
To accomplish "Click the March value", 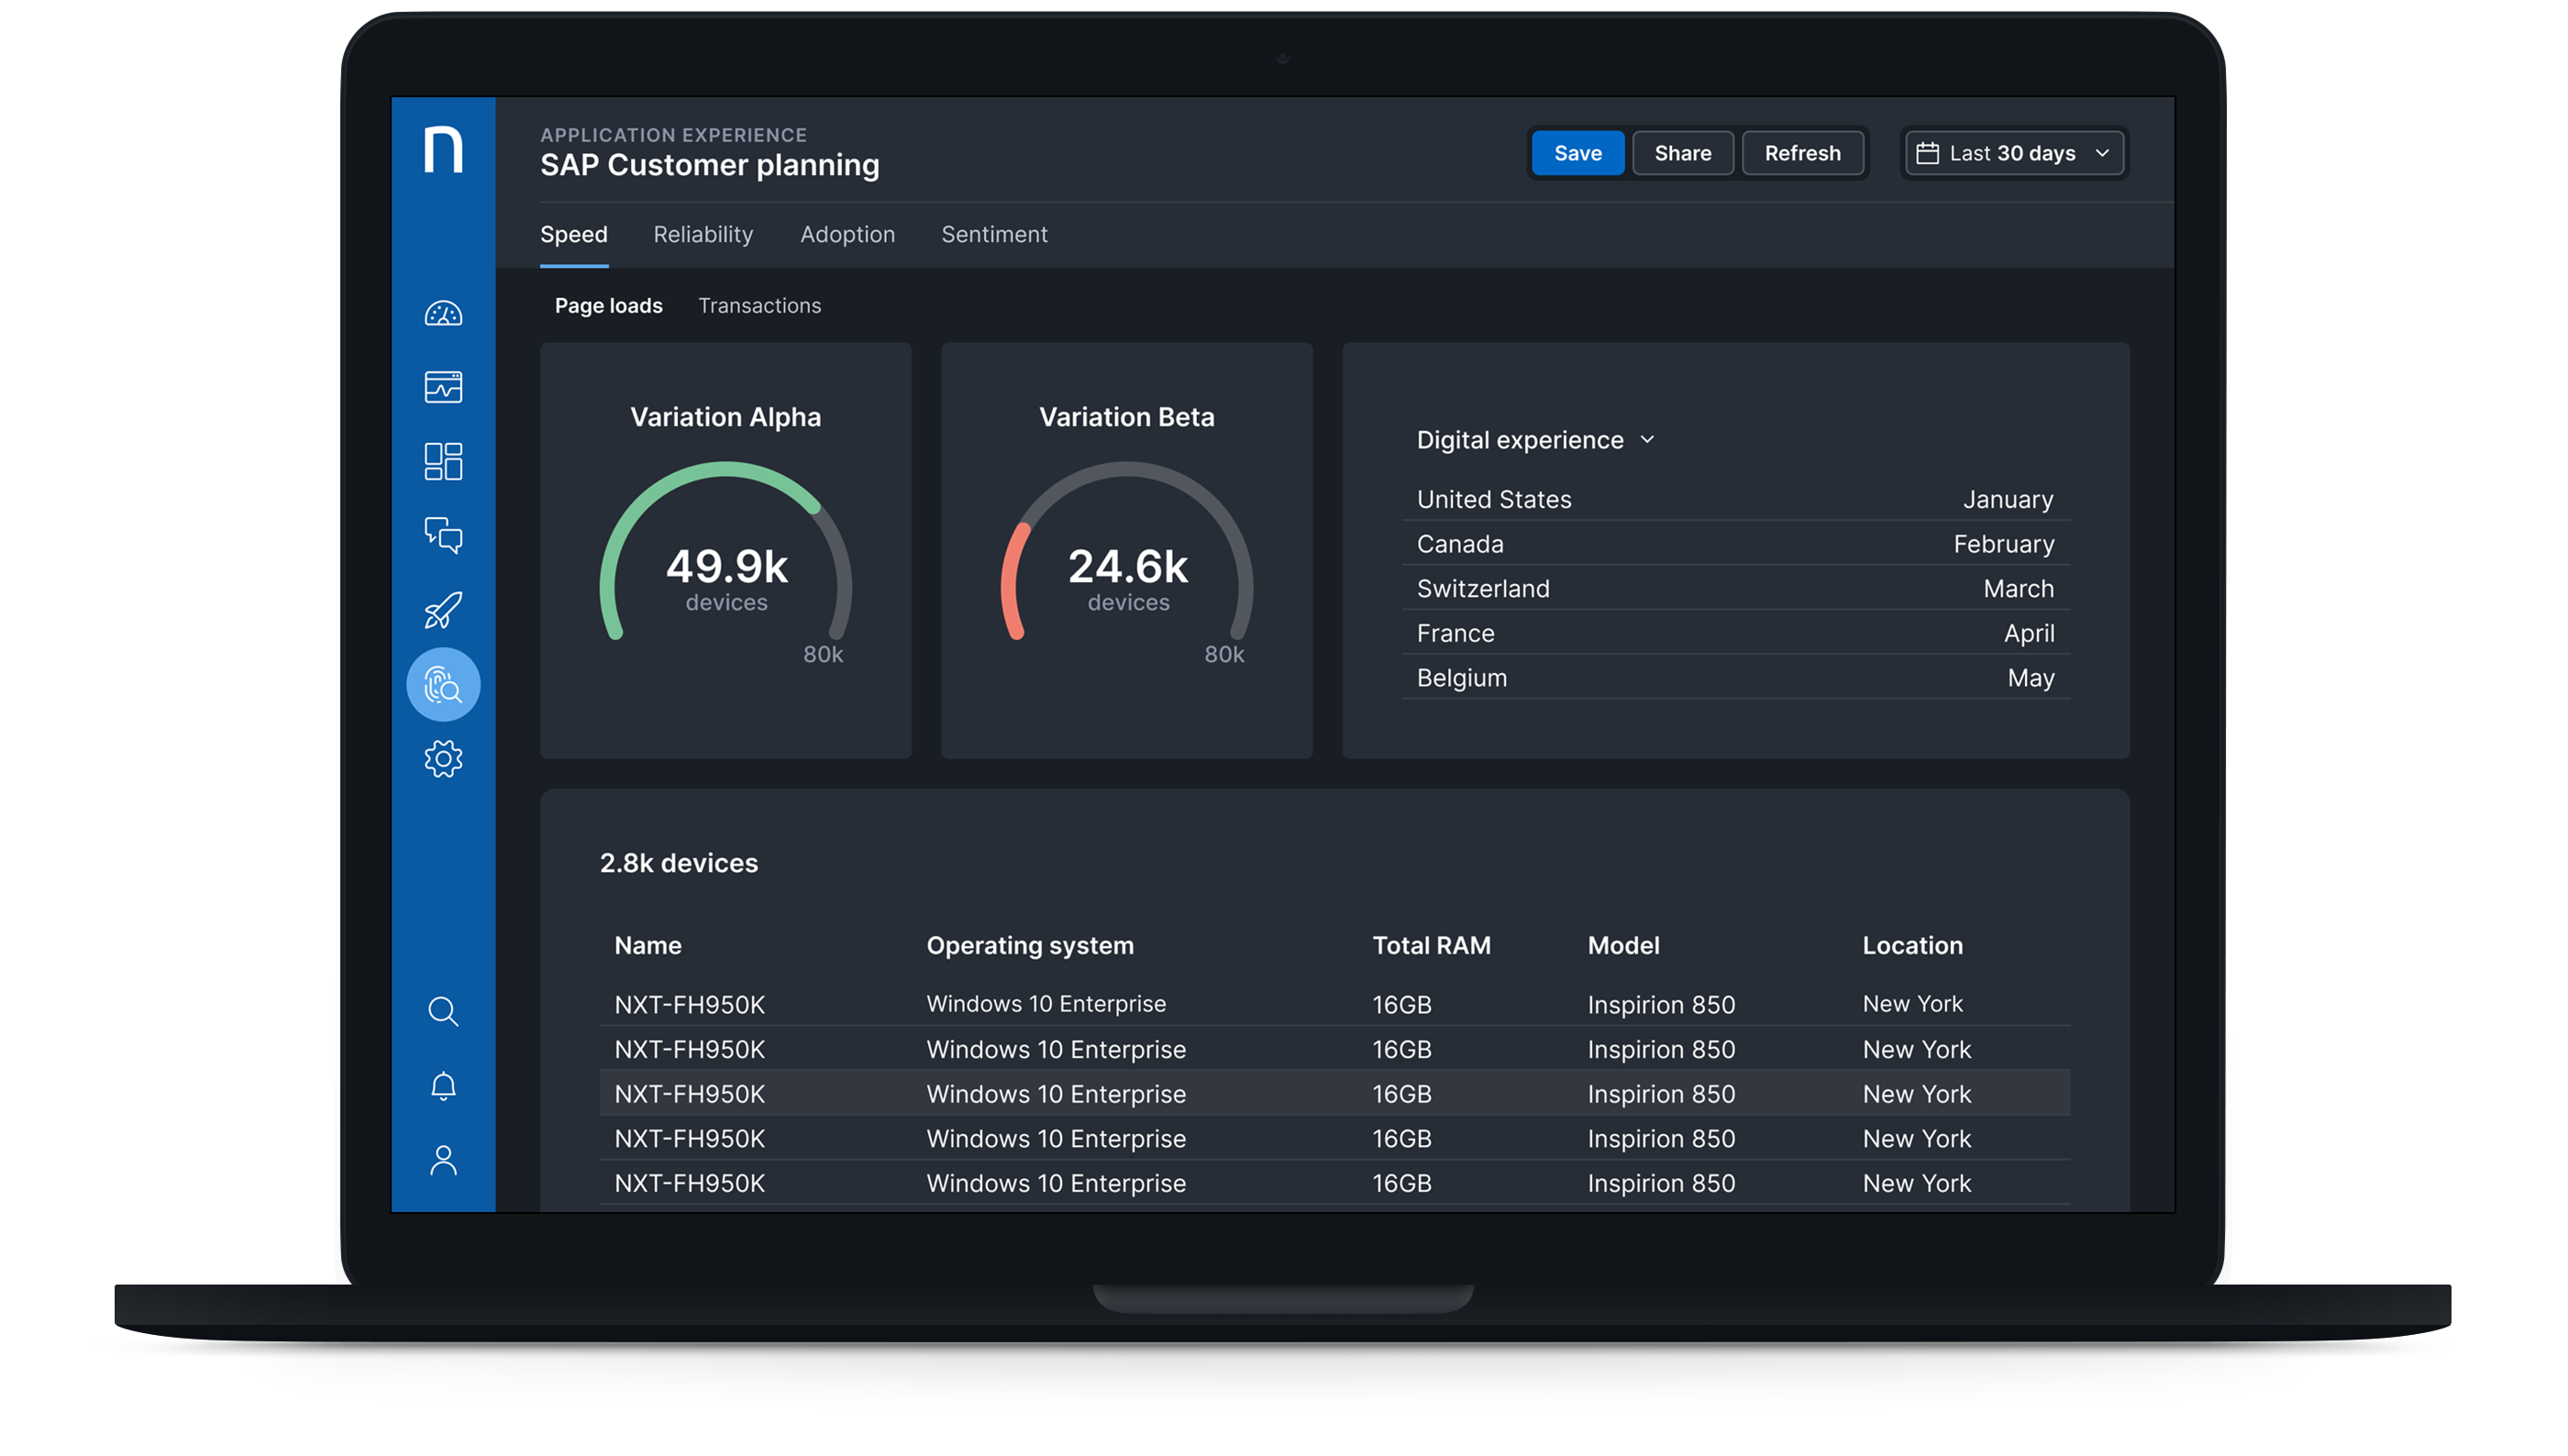I will (2019, 588).
